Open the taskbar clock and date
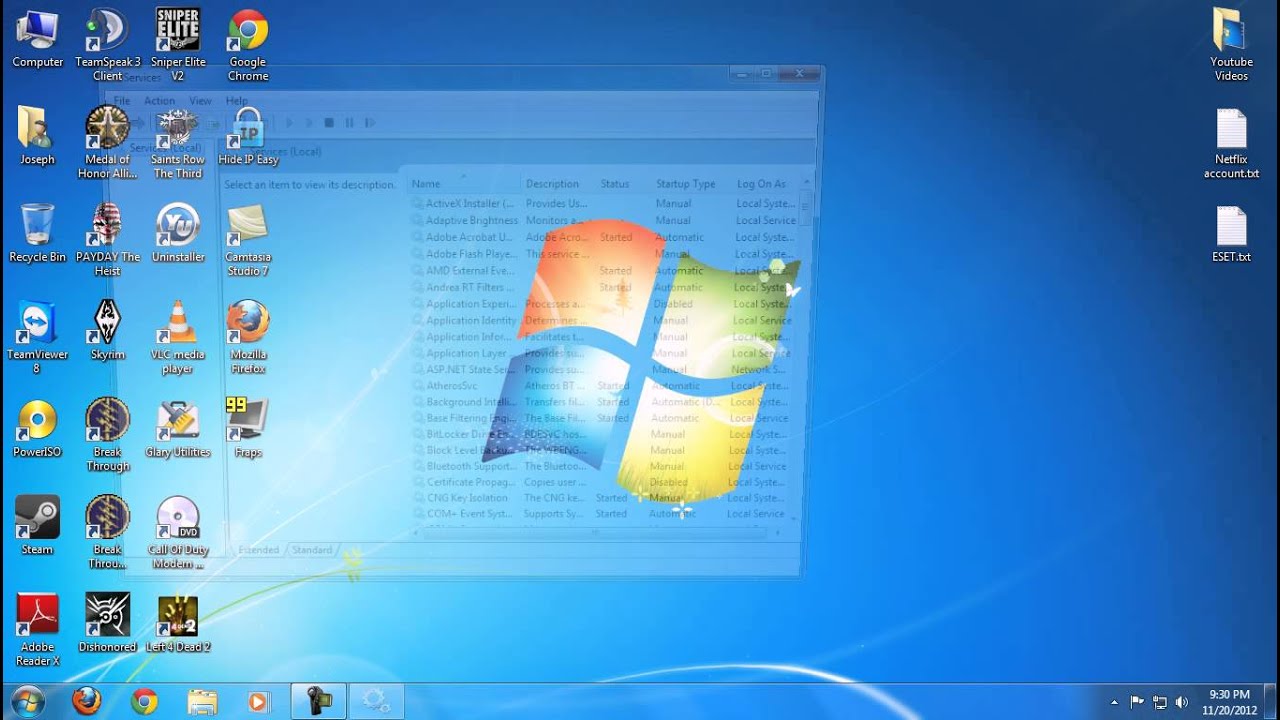Screen dimensions: 1280x720 1229,702
